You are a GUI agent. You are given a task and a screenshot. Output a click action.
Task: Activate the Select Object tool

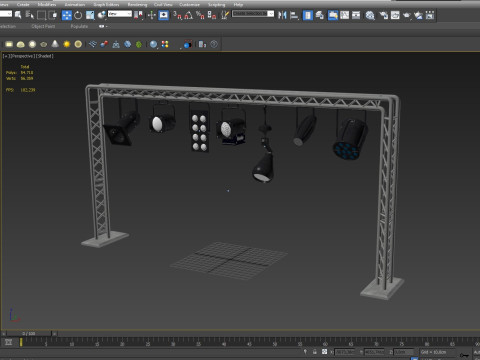click(18, 15)
